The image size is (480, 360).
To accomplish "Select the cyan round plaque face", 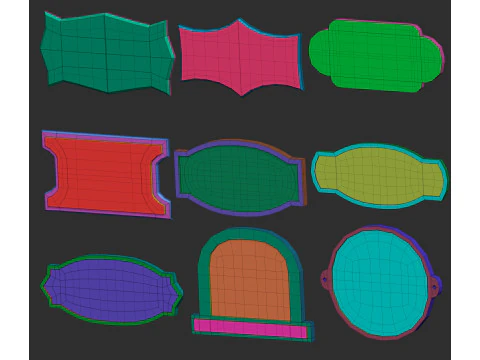I will (x=380, y=283).
